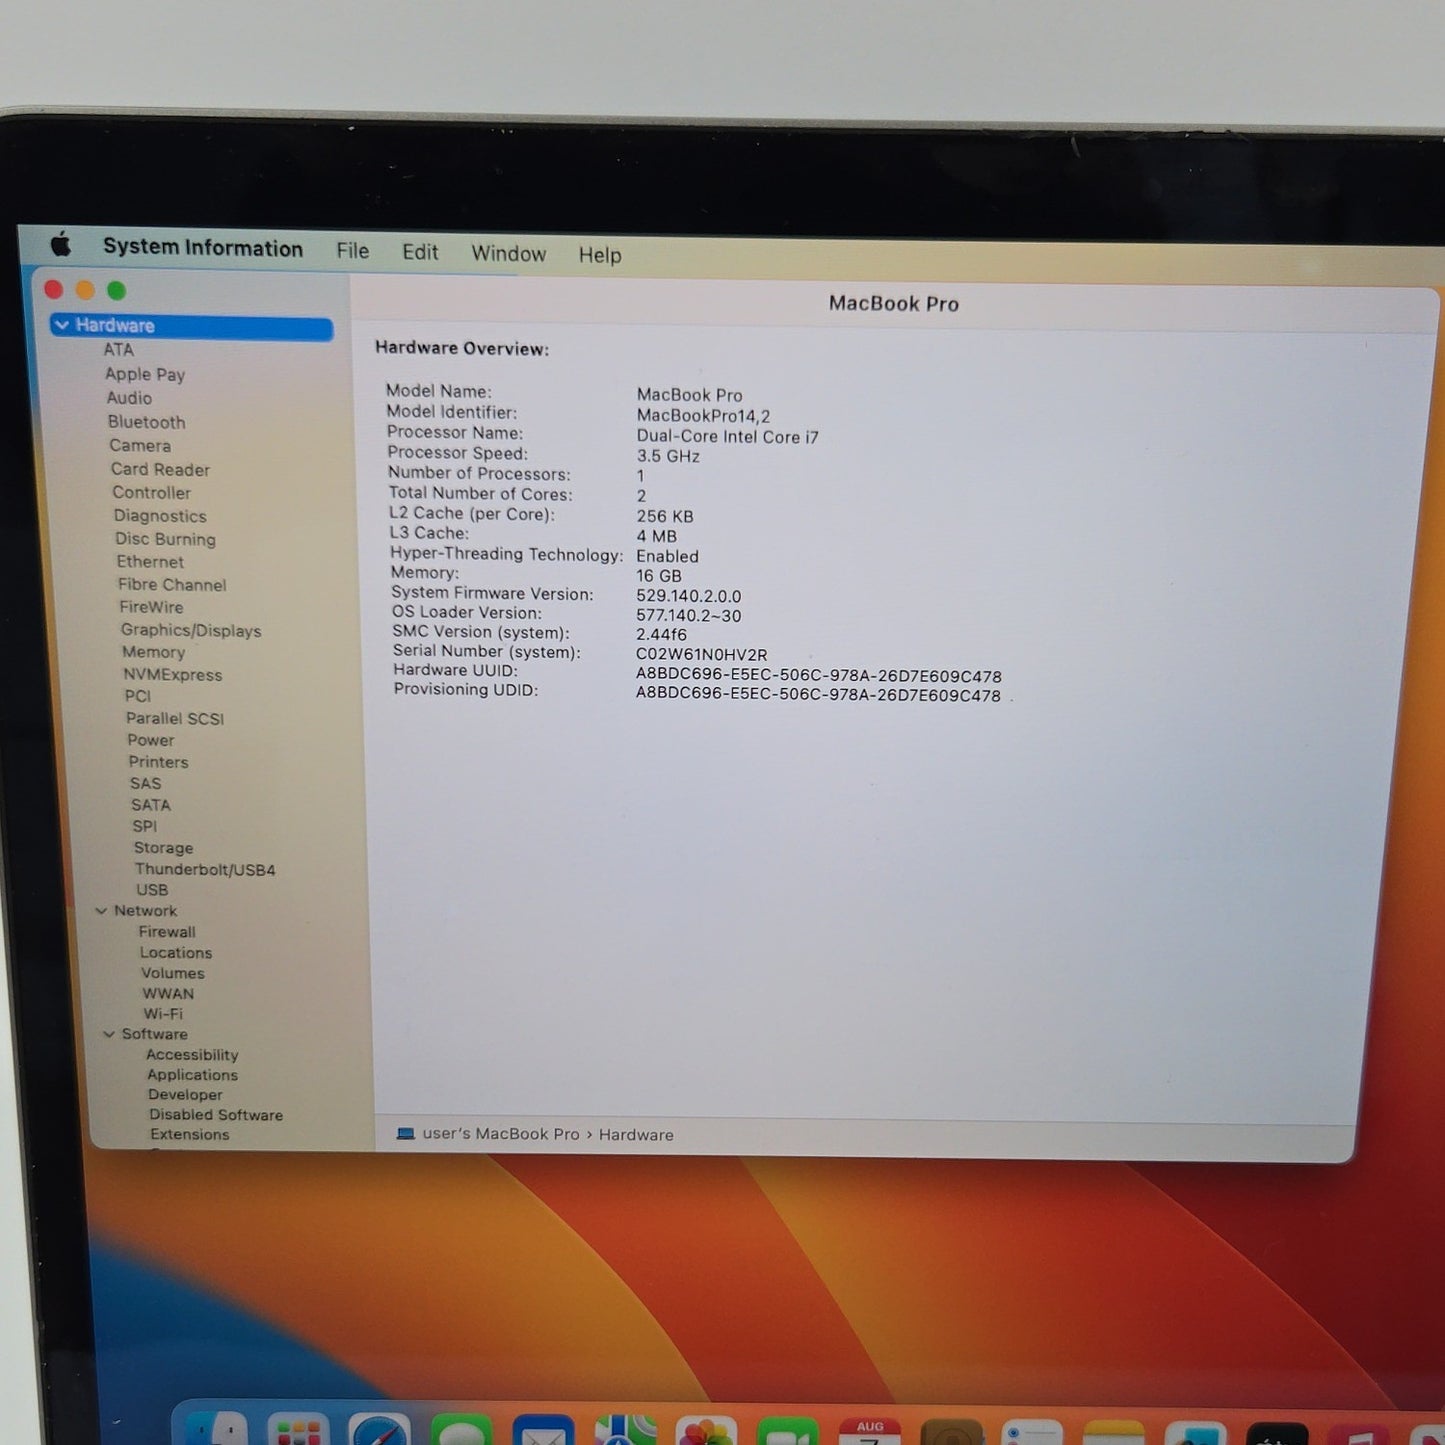This screenshot has width=1445, height=1445.
Task: Click the model identifier MacBookPro14,2
Action: tap(704, 416)
